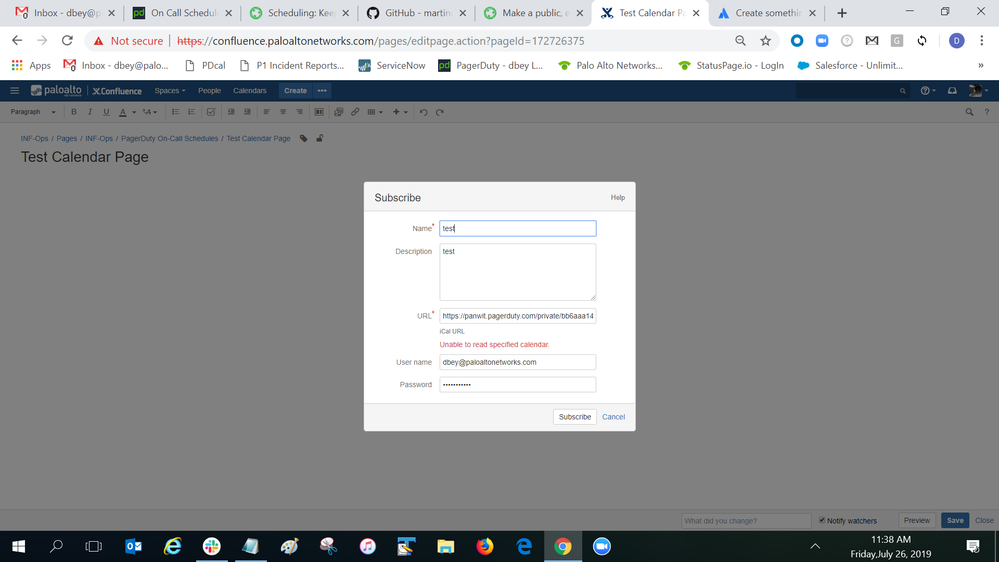Align text left
The height and width of the screenshot is (562, 999).
[x=266, y=112]
